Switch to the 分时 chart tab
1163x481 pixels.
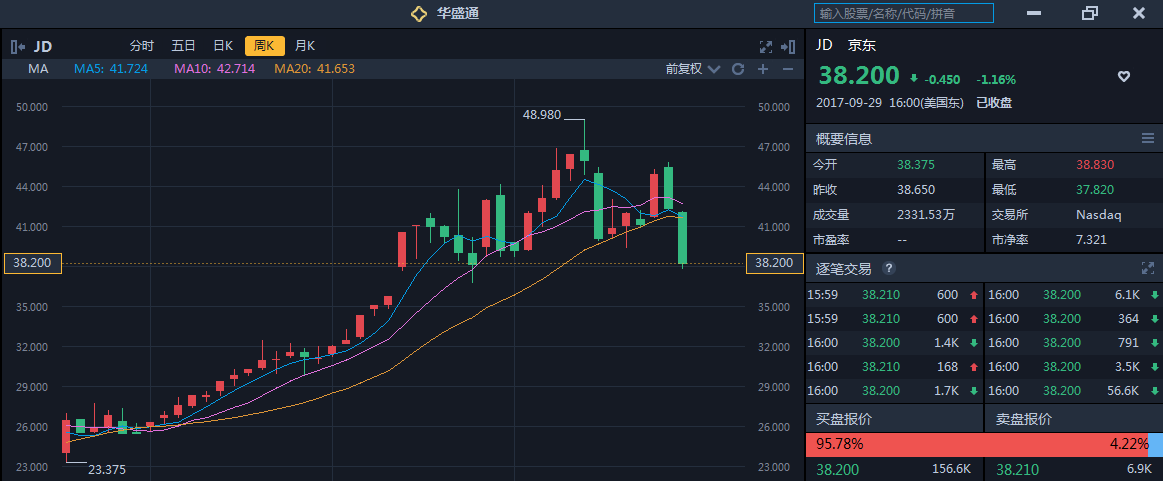point(142,46)
